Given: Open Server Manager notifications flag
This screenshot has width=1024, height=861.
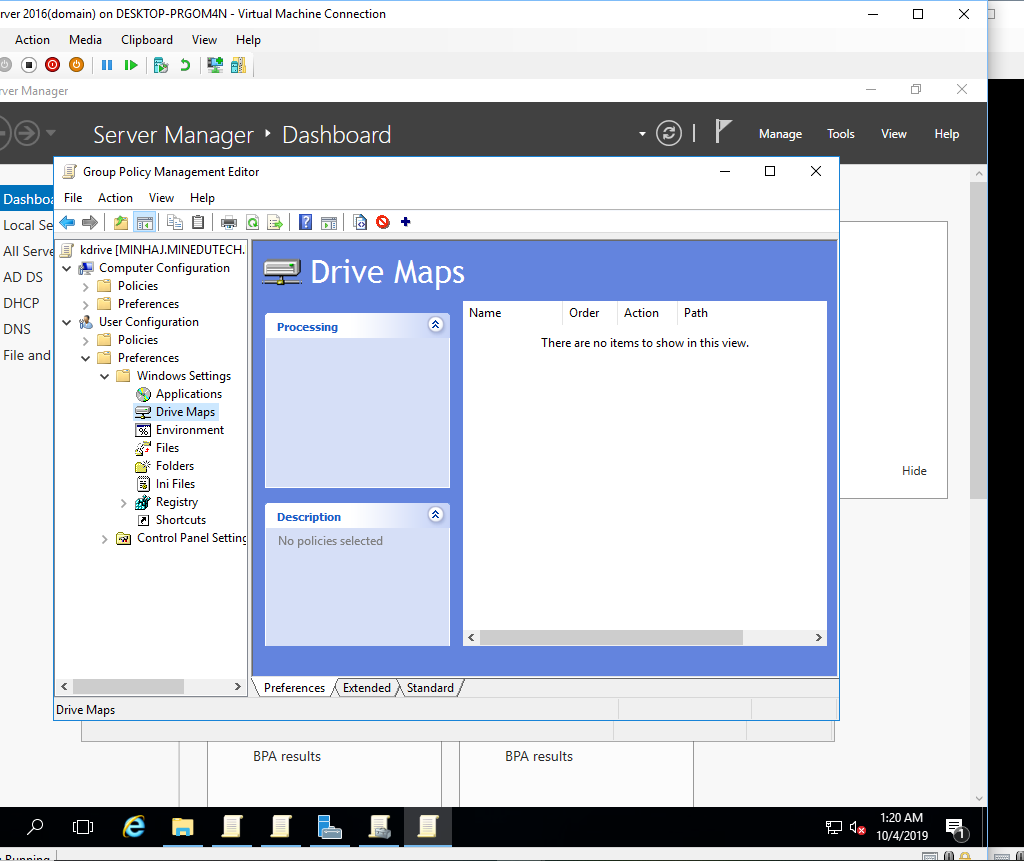Looking at the screenshot, I should (x=722, y=132).
